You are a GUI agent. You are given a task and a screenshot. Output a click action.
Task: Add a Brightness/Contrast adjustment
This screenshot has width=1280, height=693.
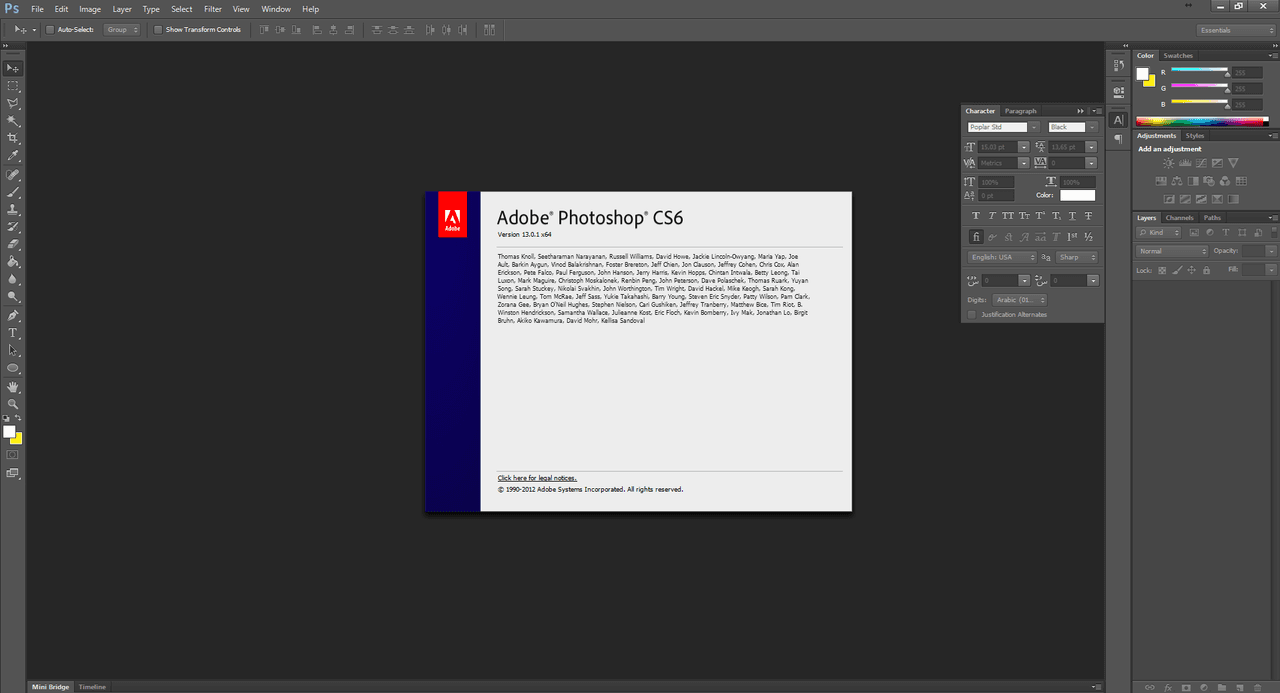click(1168, 163)
